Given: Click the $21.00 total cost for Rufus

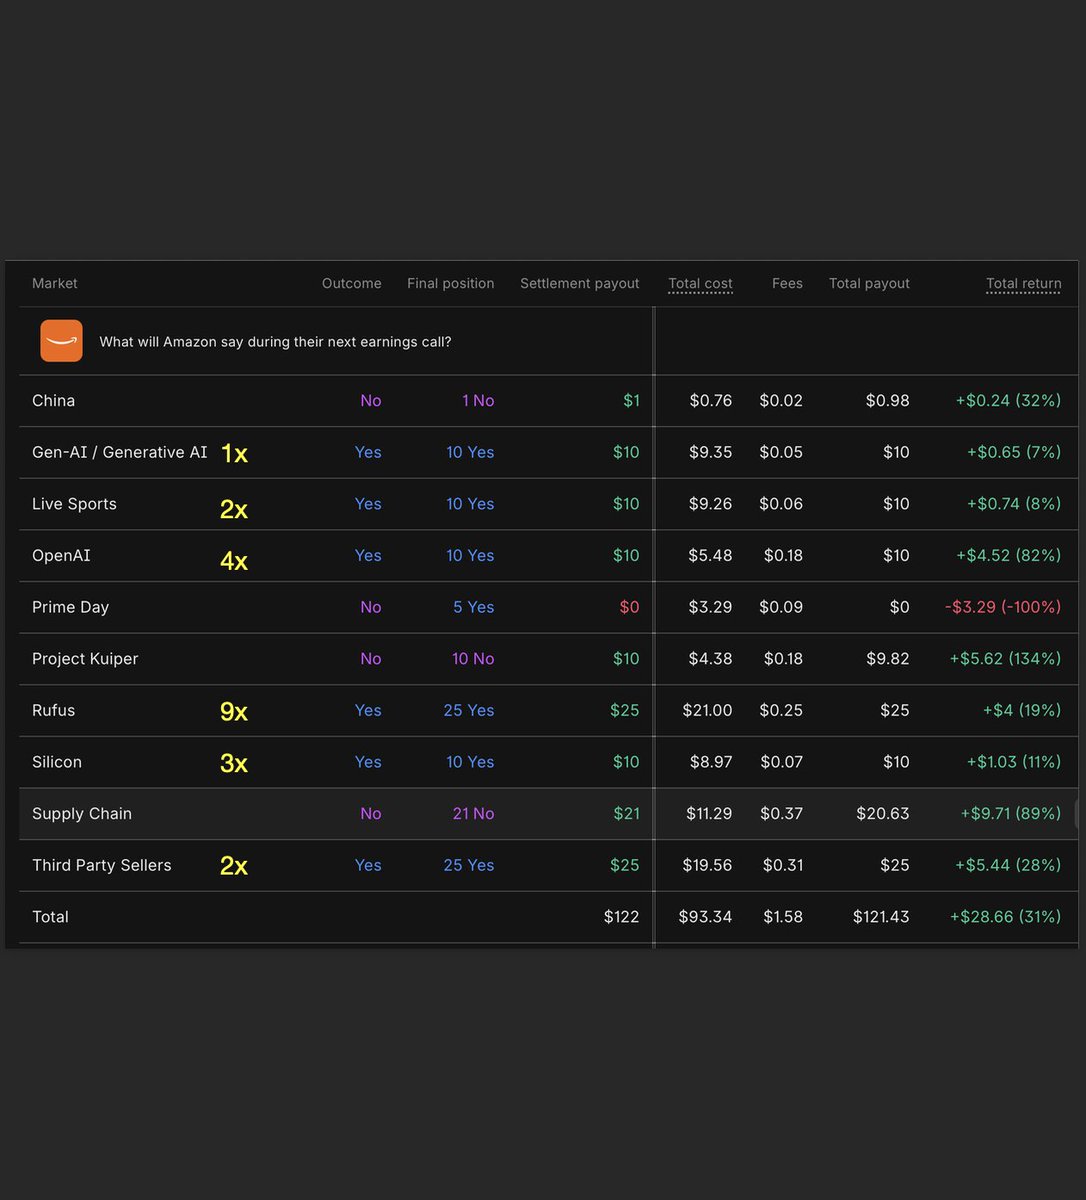Looking at the screenshot, I should [x=707, y=711].
